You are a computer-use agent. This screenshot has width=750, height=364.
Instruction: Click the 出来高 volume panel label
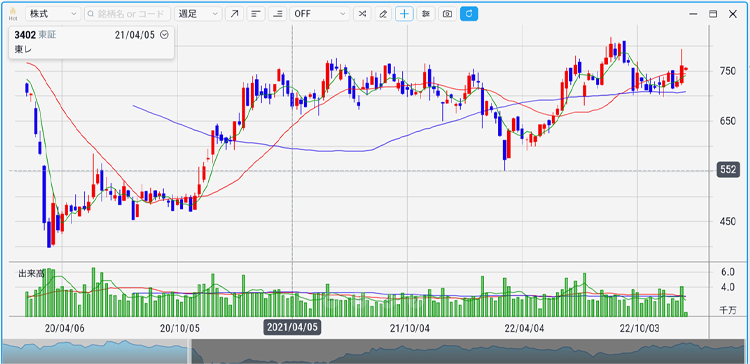(x=31, y=274)
